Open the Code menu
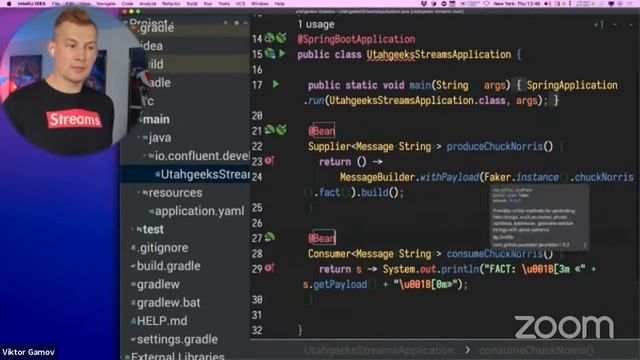The image size is (640, 360). coord(127,4)
